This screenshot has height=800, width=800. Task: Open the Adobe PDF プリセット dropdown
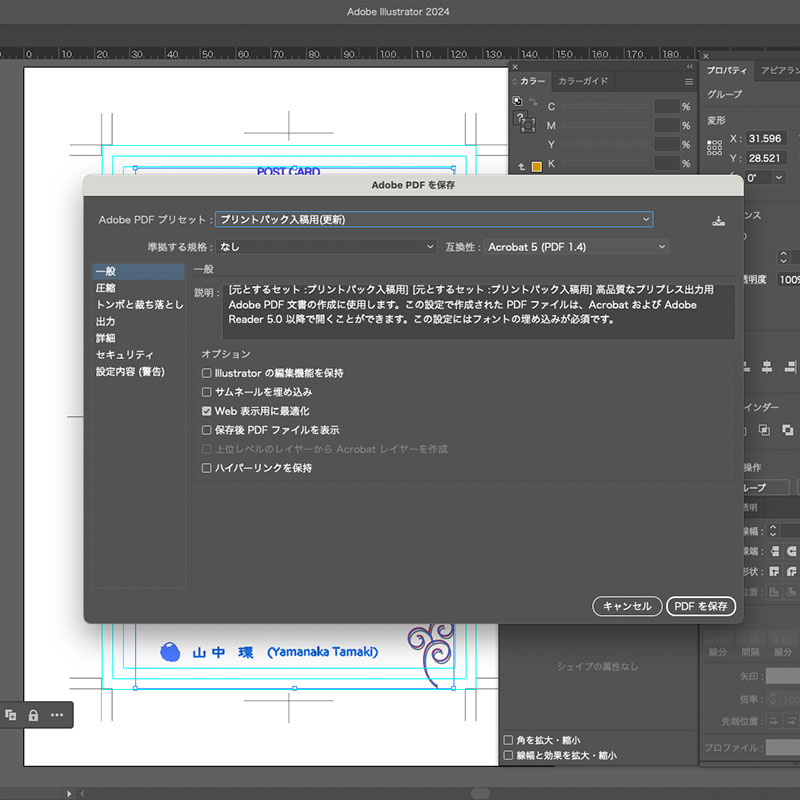click(434, 219)
